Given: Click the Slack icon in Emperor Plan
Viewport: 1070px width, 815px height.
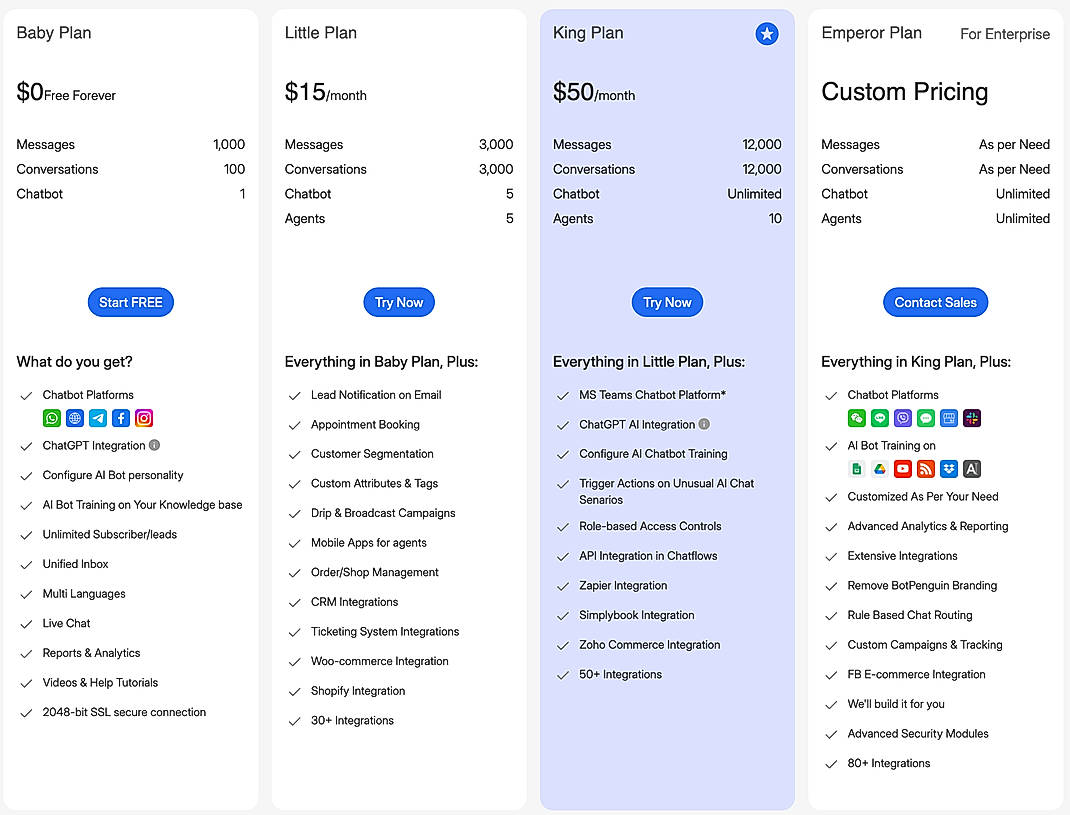Looking at the screenshot, I should point(972,419).
